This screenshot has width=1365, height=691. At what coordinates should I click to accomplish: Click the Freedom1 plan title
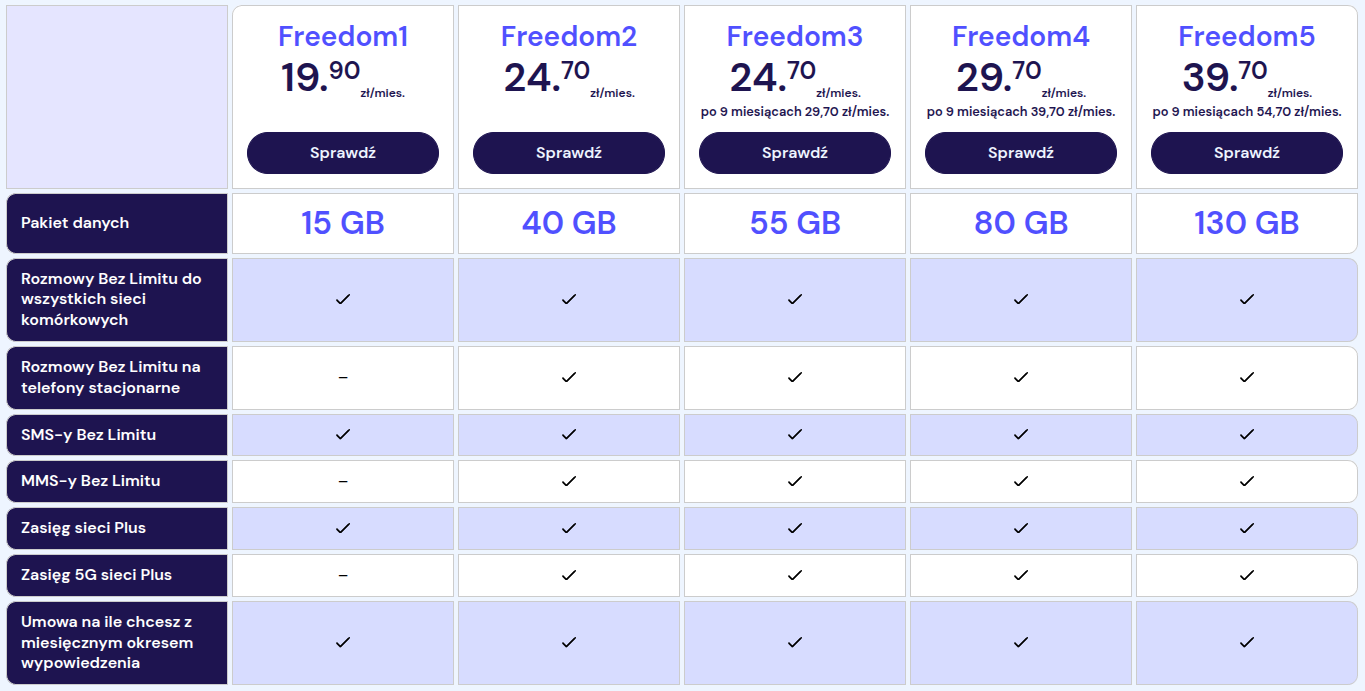click(x=342, y=37)
